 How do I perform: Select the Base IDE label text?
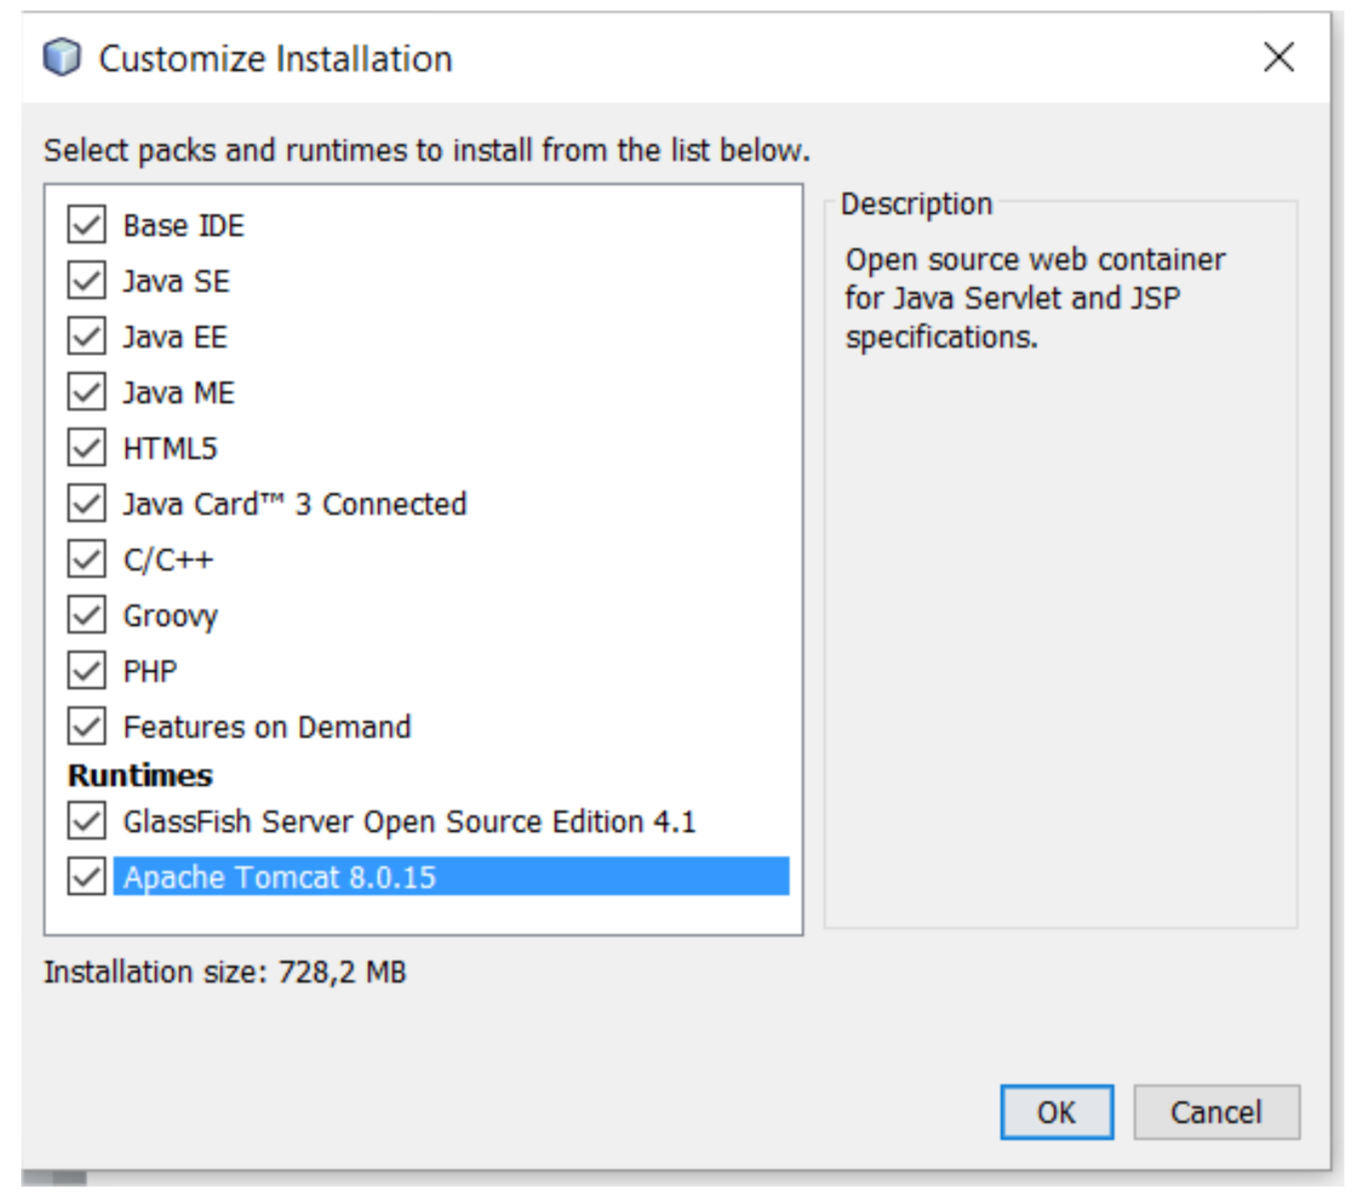[x=184, y=226]
